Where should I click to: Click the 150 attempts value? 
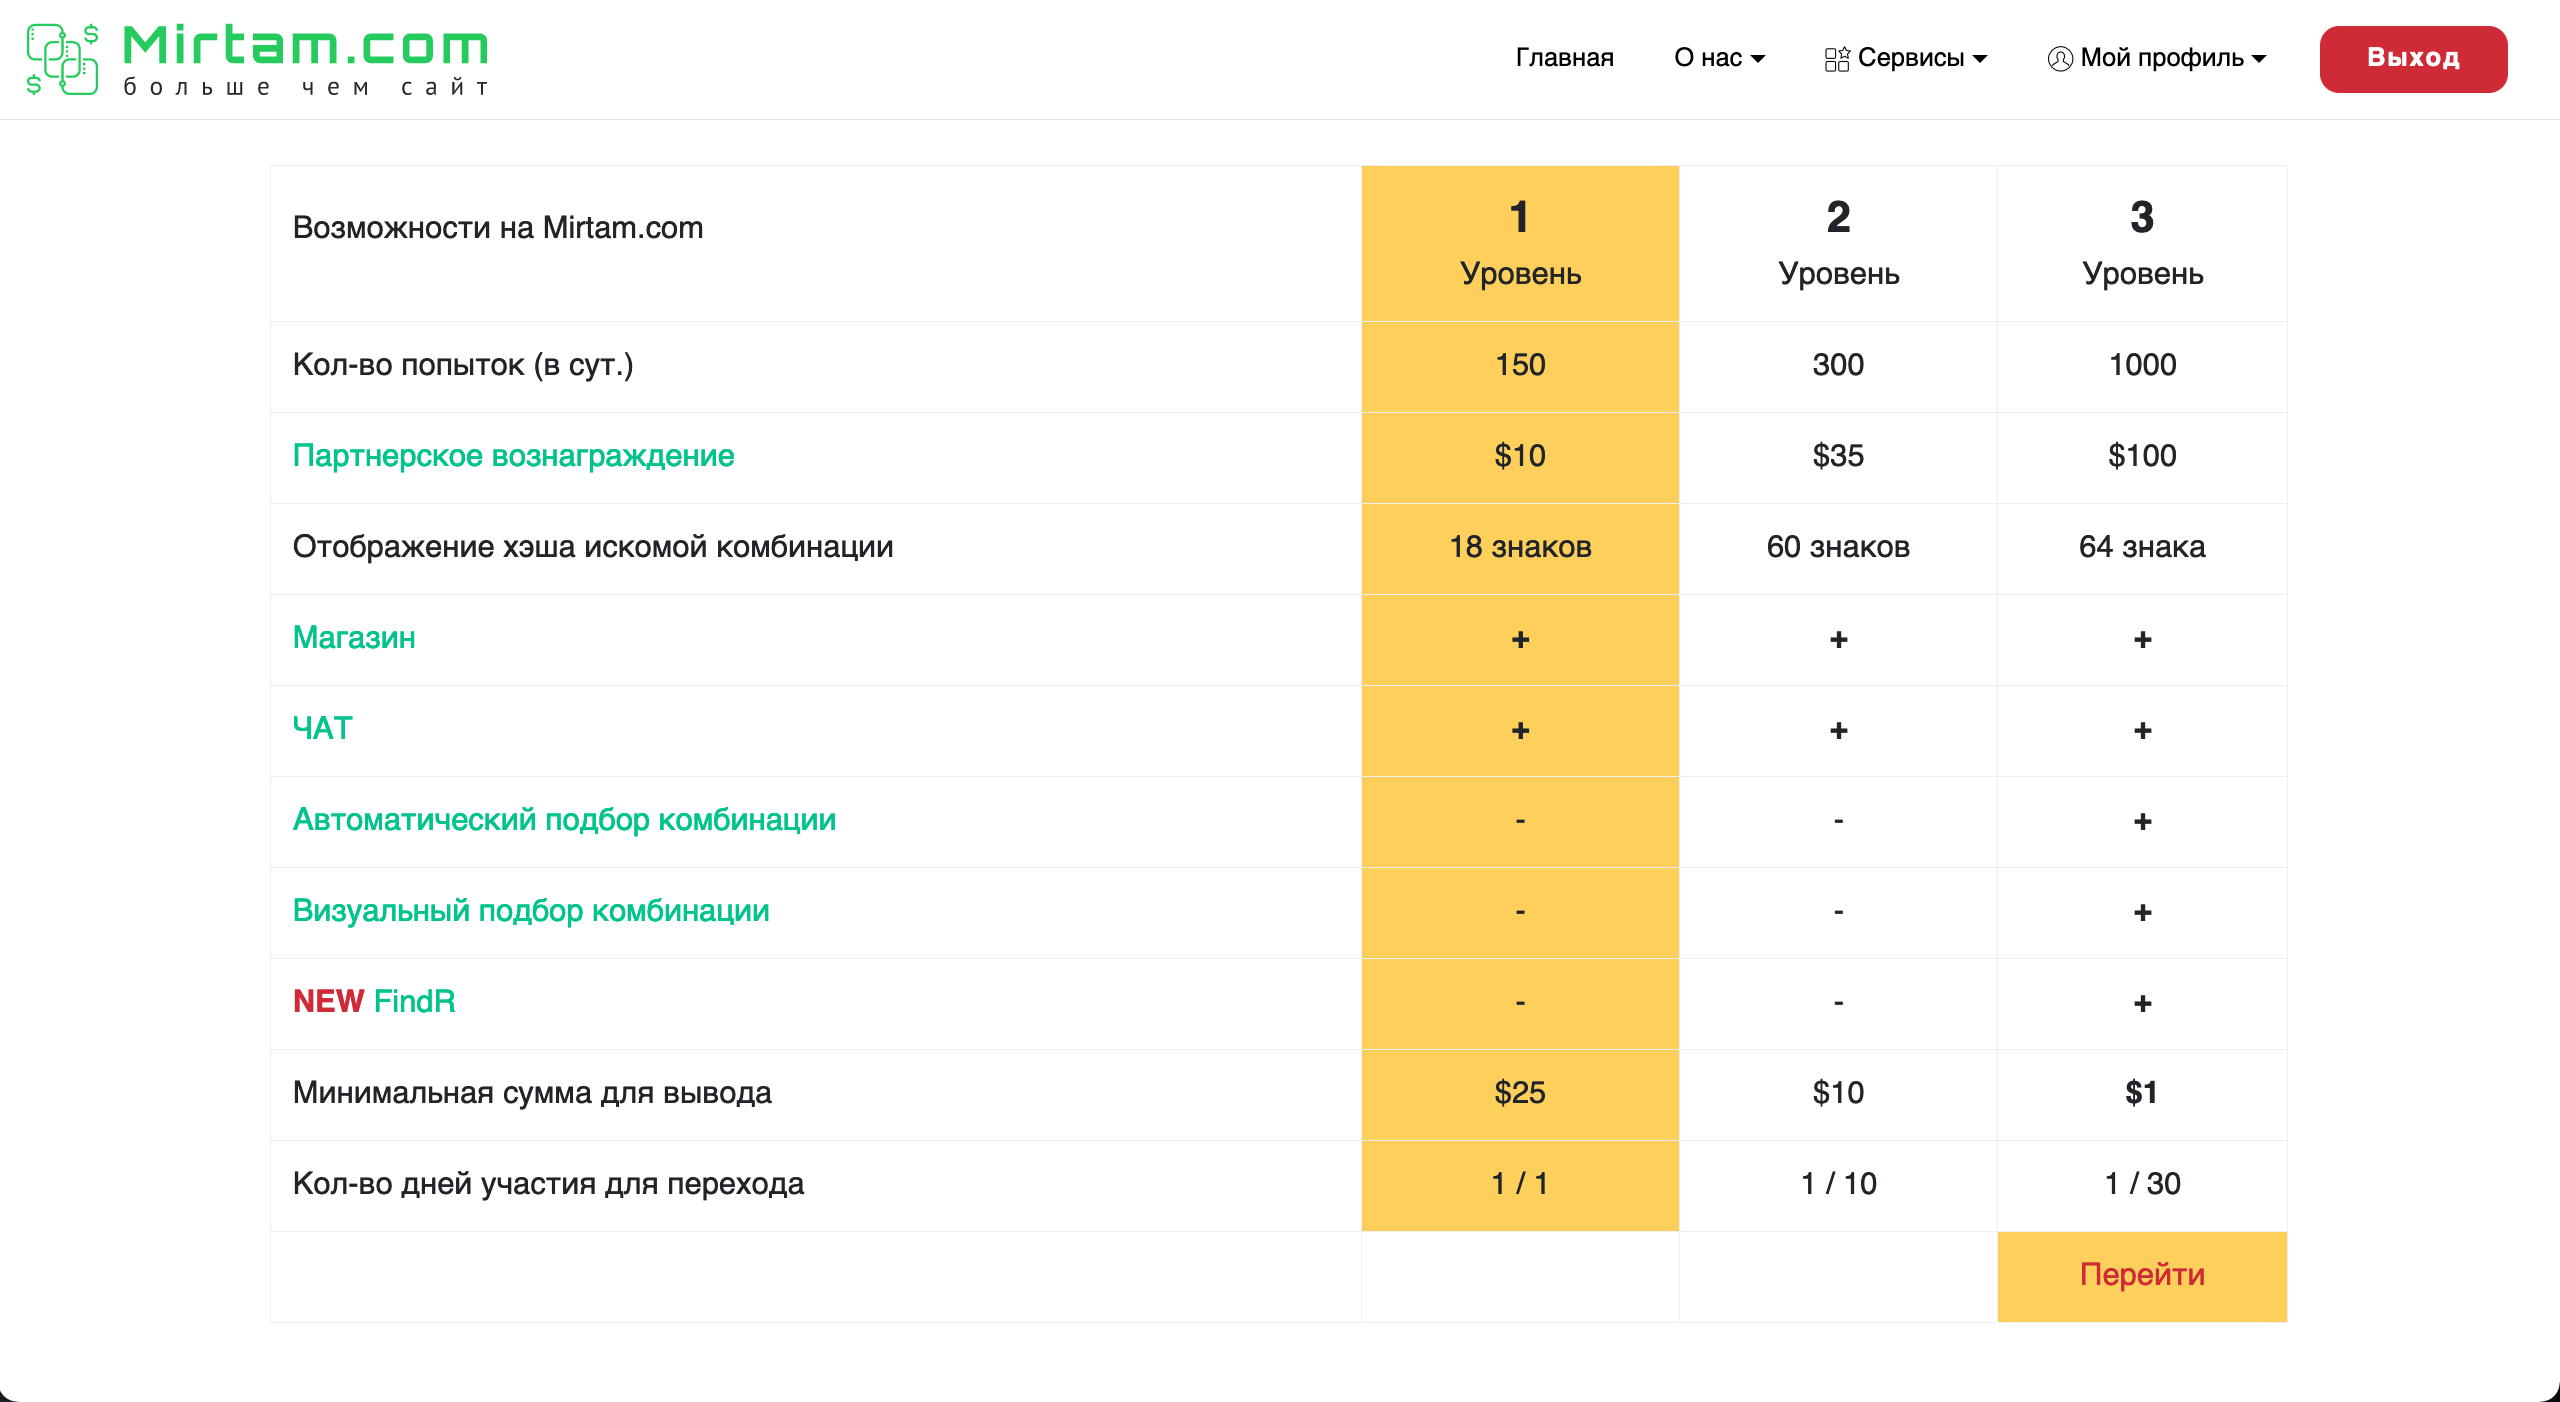pos(1520,365)
